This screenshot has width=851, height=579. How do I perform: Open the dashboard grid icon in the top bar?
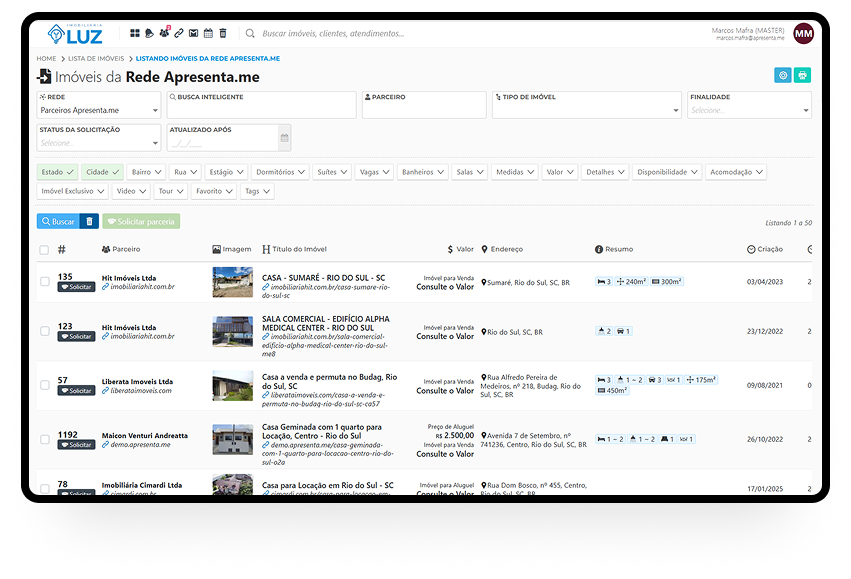tap(135, 33)
